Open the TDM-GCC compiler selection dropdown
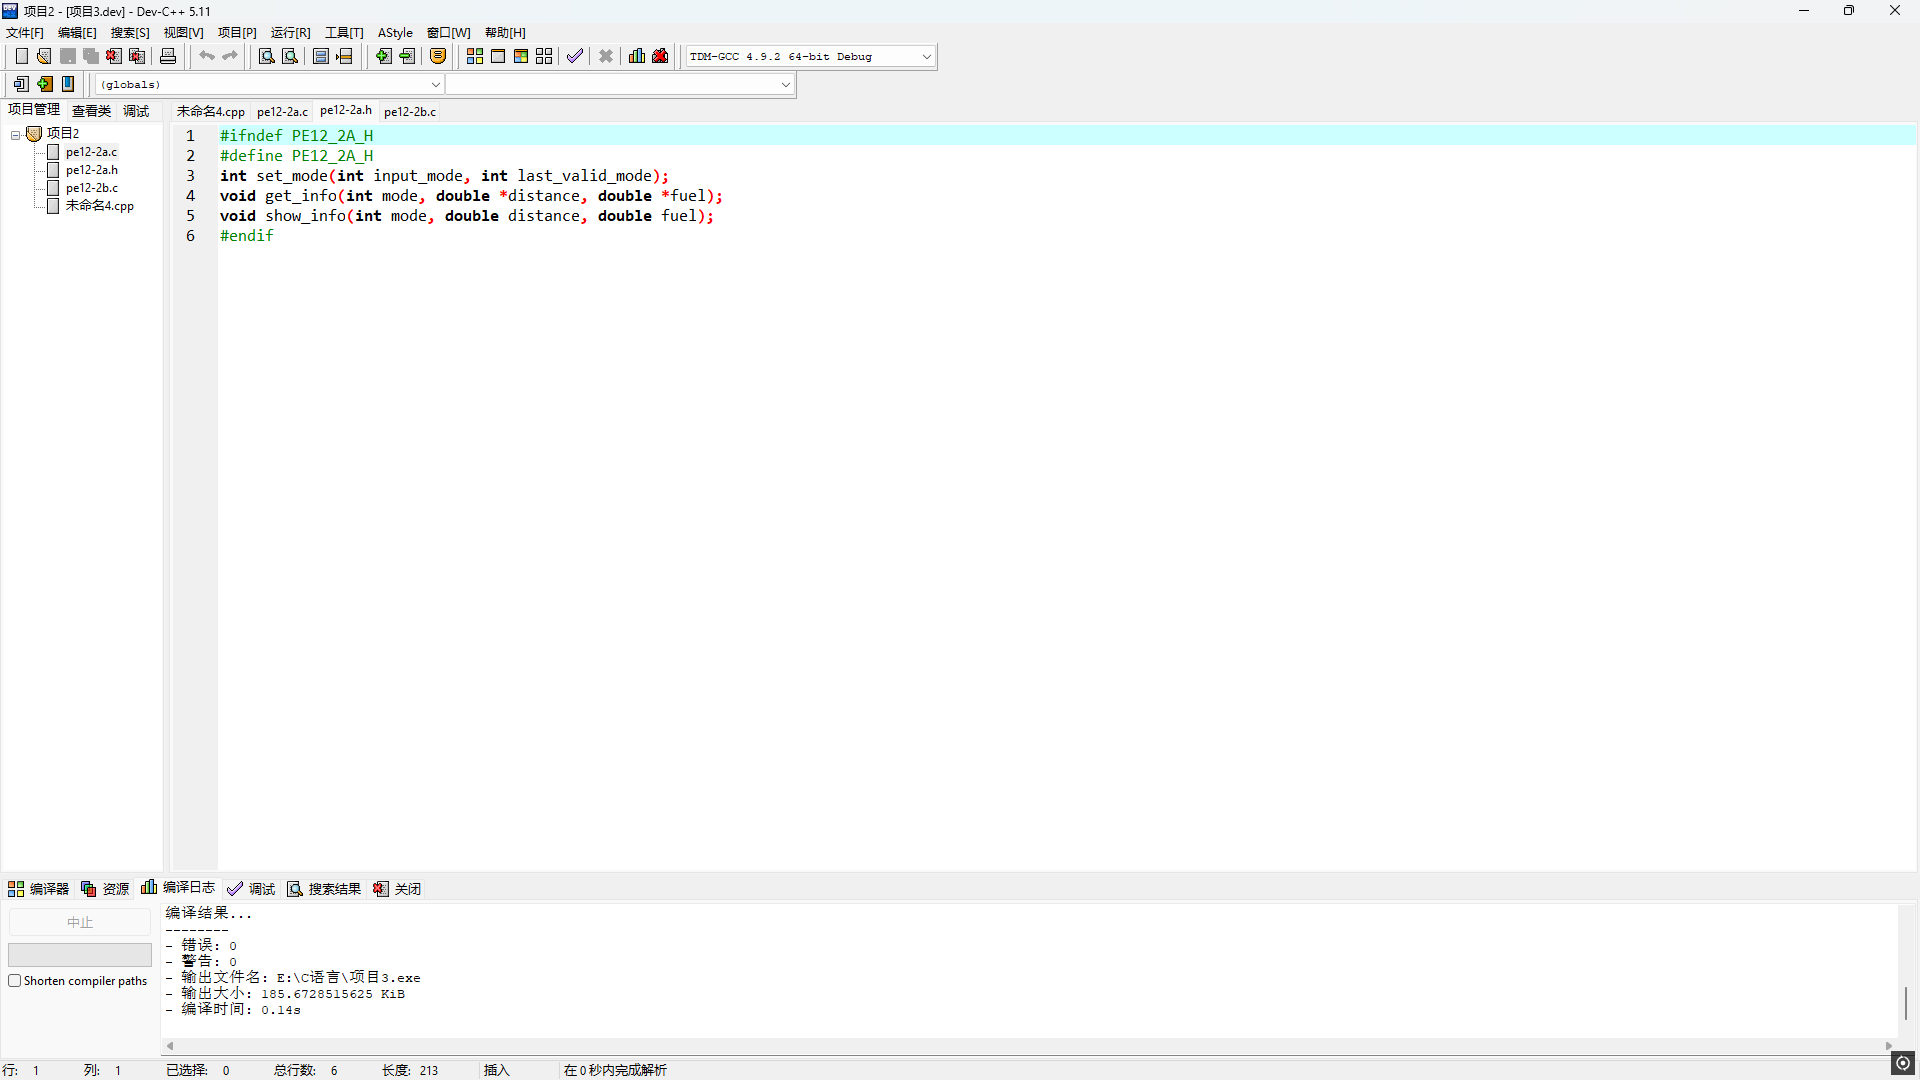 coord(926,57)
